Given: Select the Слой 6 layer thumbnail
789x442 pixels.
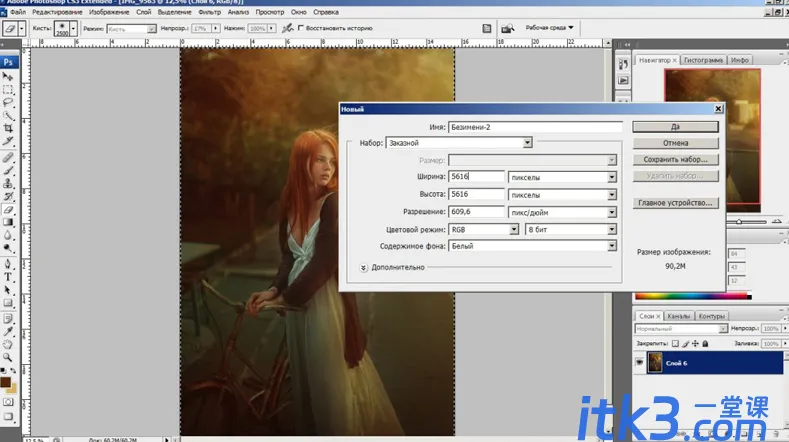Looking at the screenshot, I should (x=655, y=362).
